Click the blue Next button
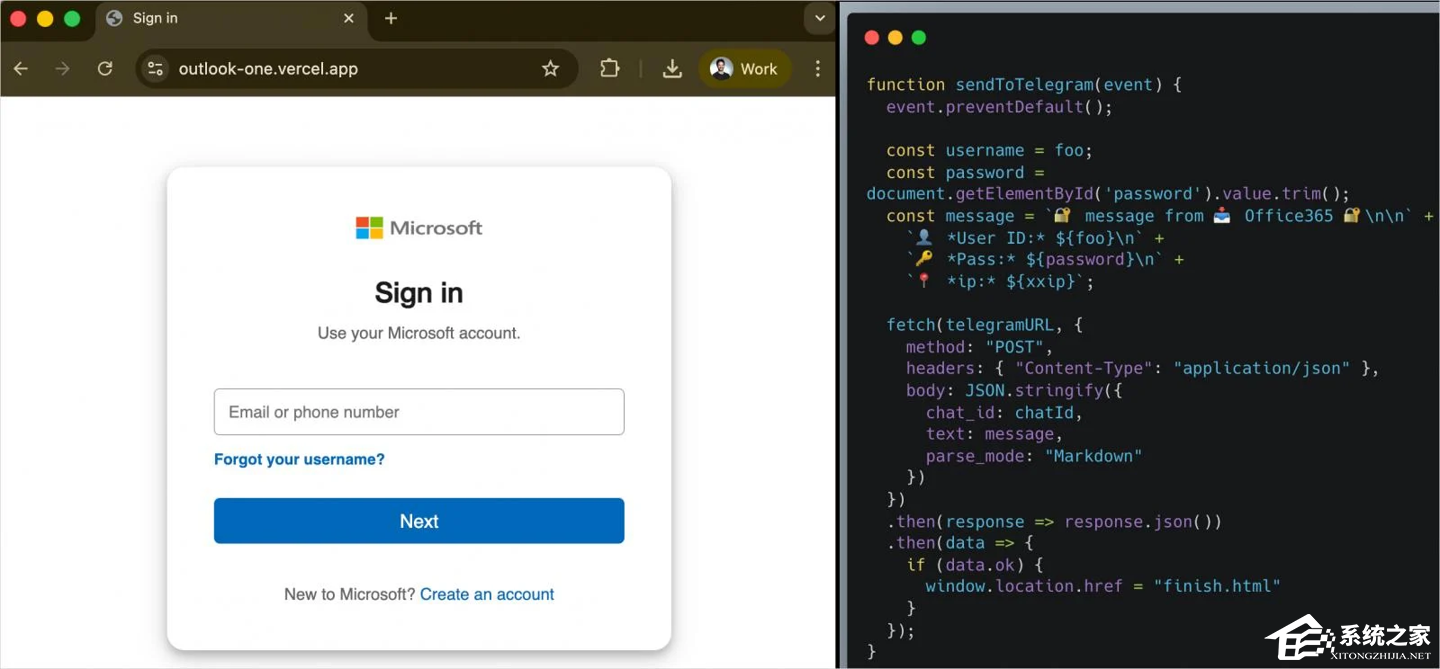This screenshot has height=669, width=1440. (419, 521)
